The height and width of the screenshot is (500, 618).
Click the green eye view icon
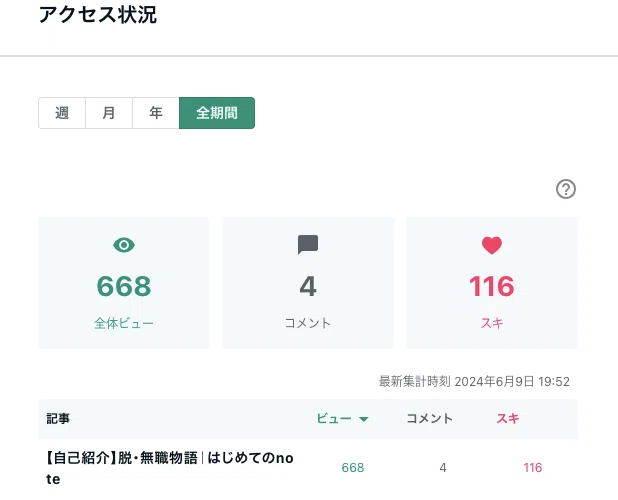(x=124, y=245)
